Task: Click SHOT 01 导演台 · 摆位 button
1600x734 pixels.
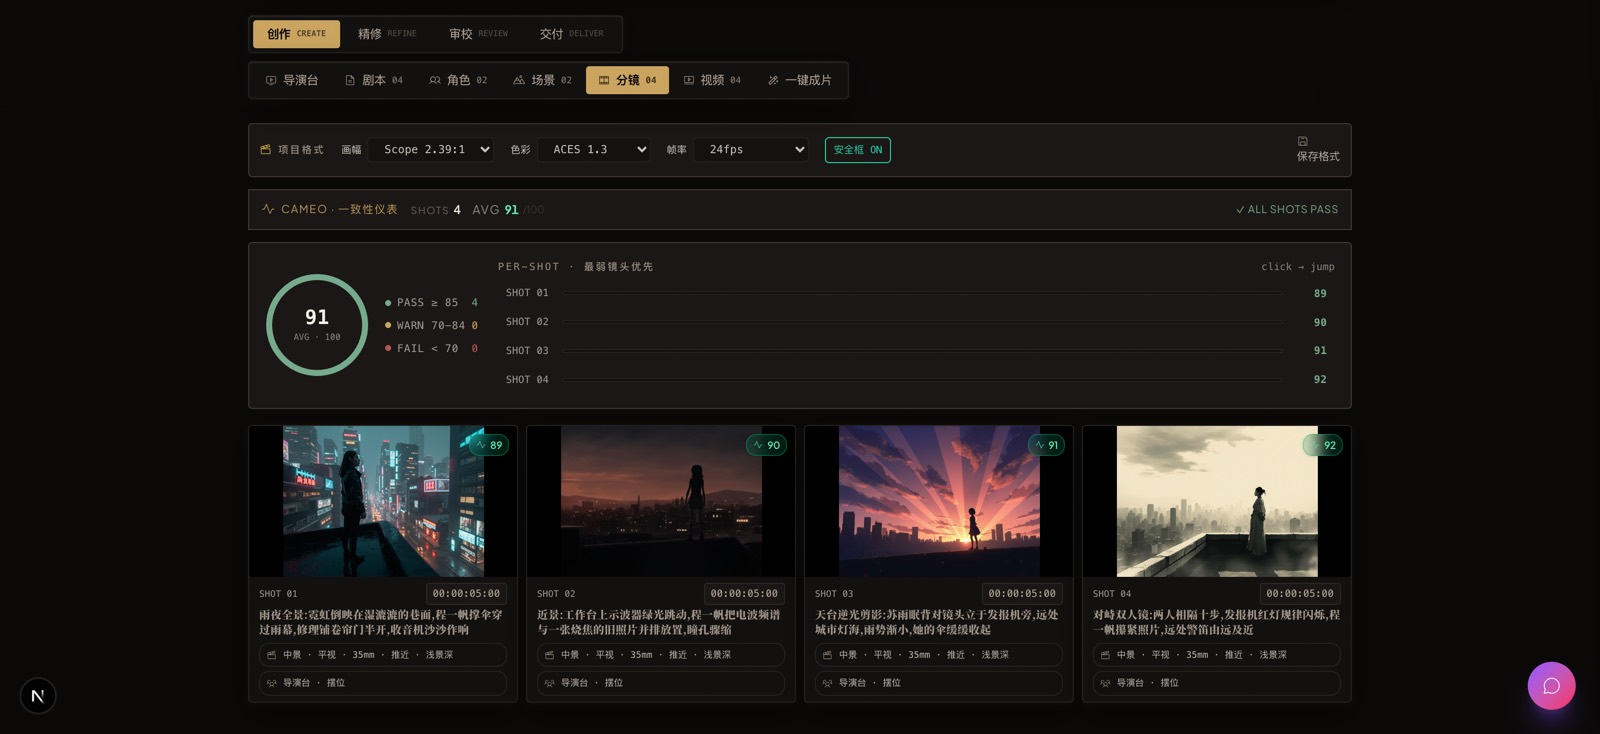Action: click(383, 683)
